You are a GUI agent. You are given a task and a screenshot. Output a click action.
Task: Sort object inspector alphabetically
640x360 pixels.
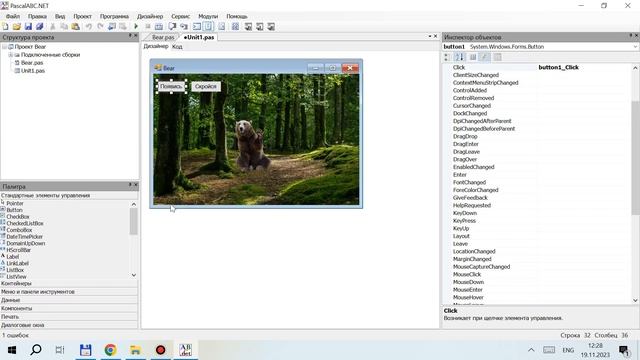click(459, 57)
